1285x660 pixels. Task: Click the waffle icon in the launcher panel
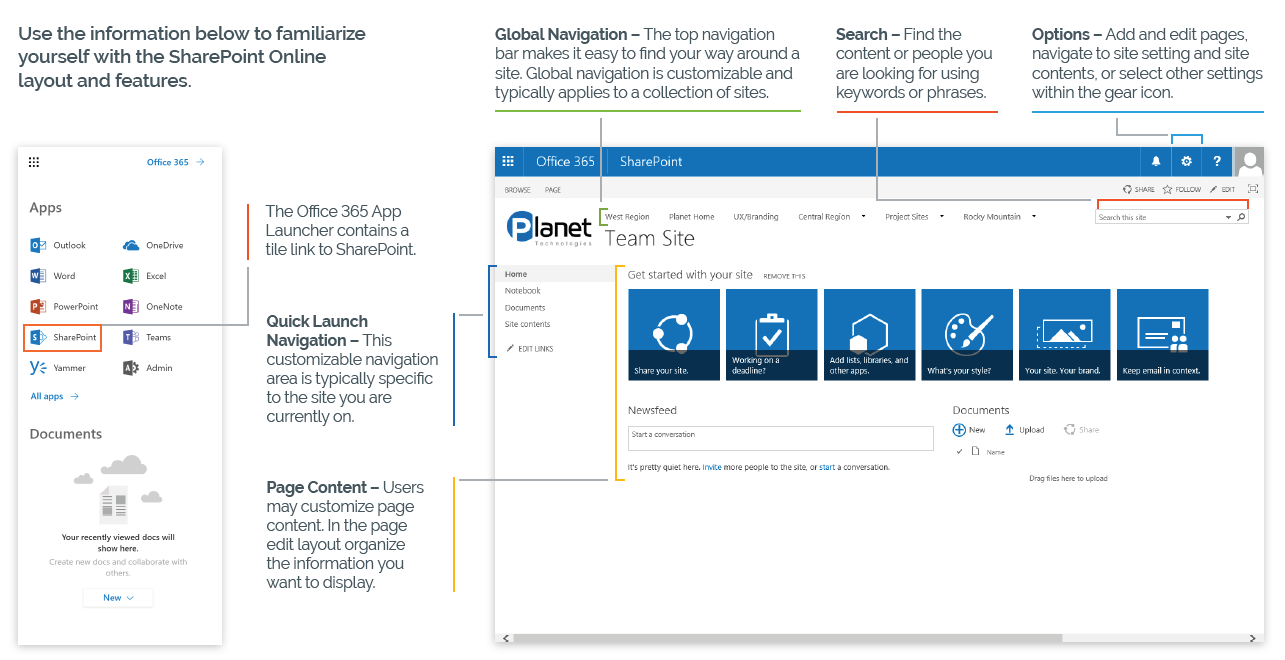coord(34,162)
